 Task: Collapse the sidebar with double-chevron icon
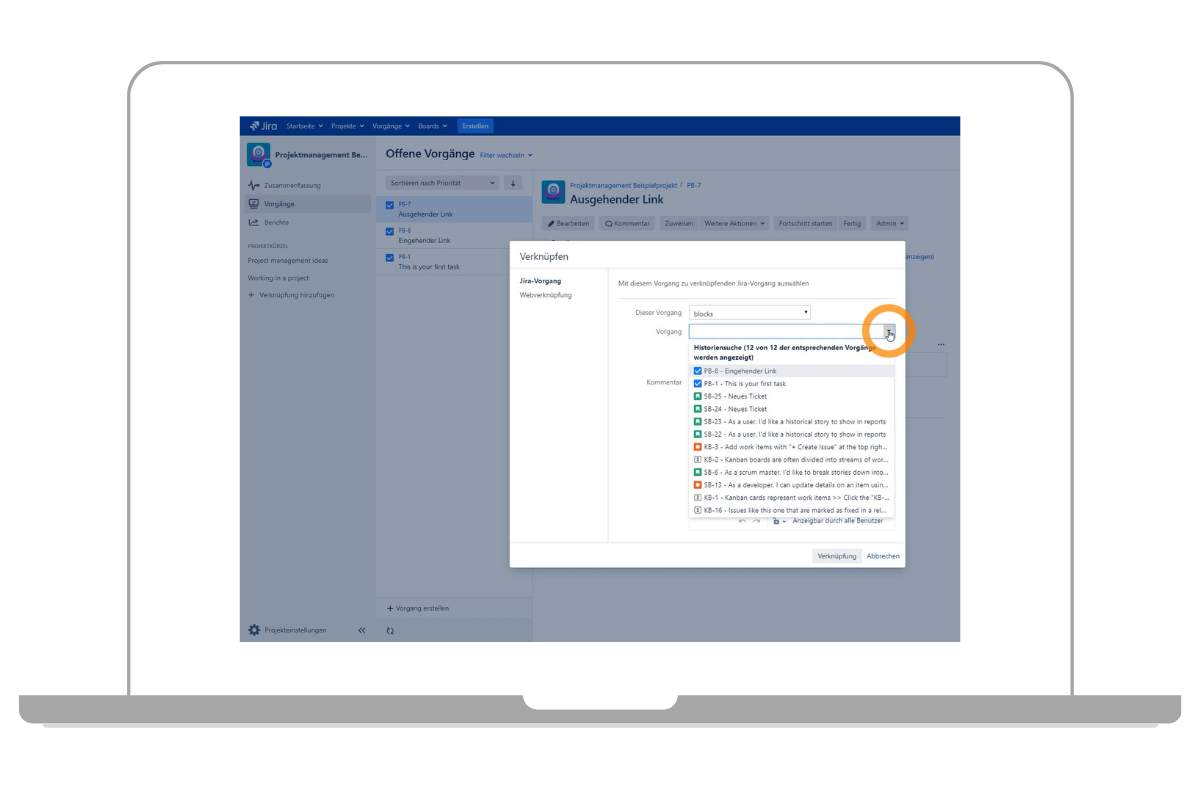362,630
